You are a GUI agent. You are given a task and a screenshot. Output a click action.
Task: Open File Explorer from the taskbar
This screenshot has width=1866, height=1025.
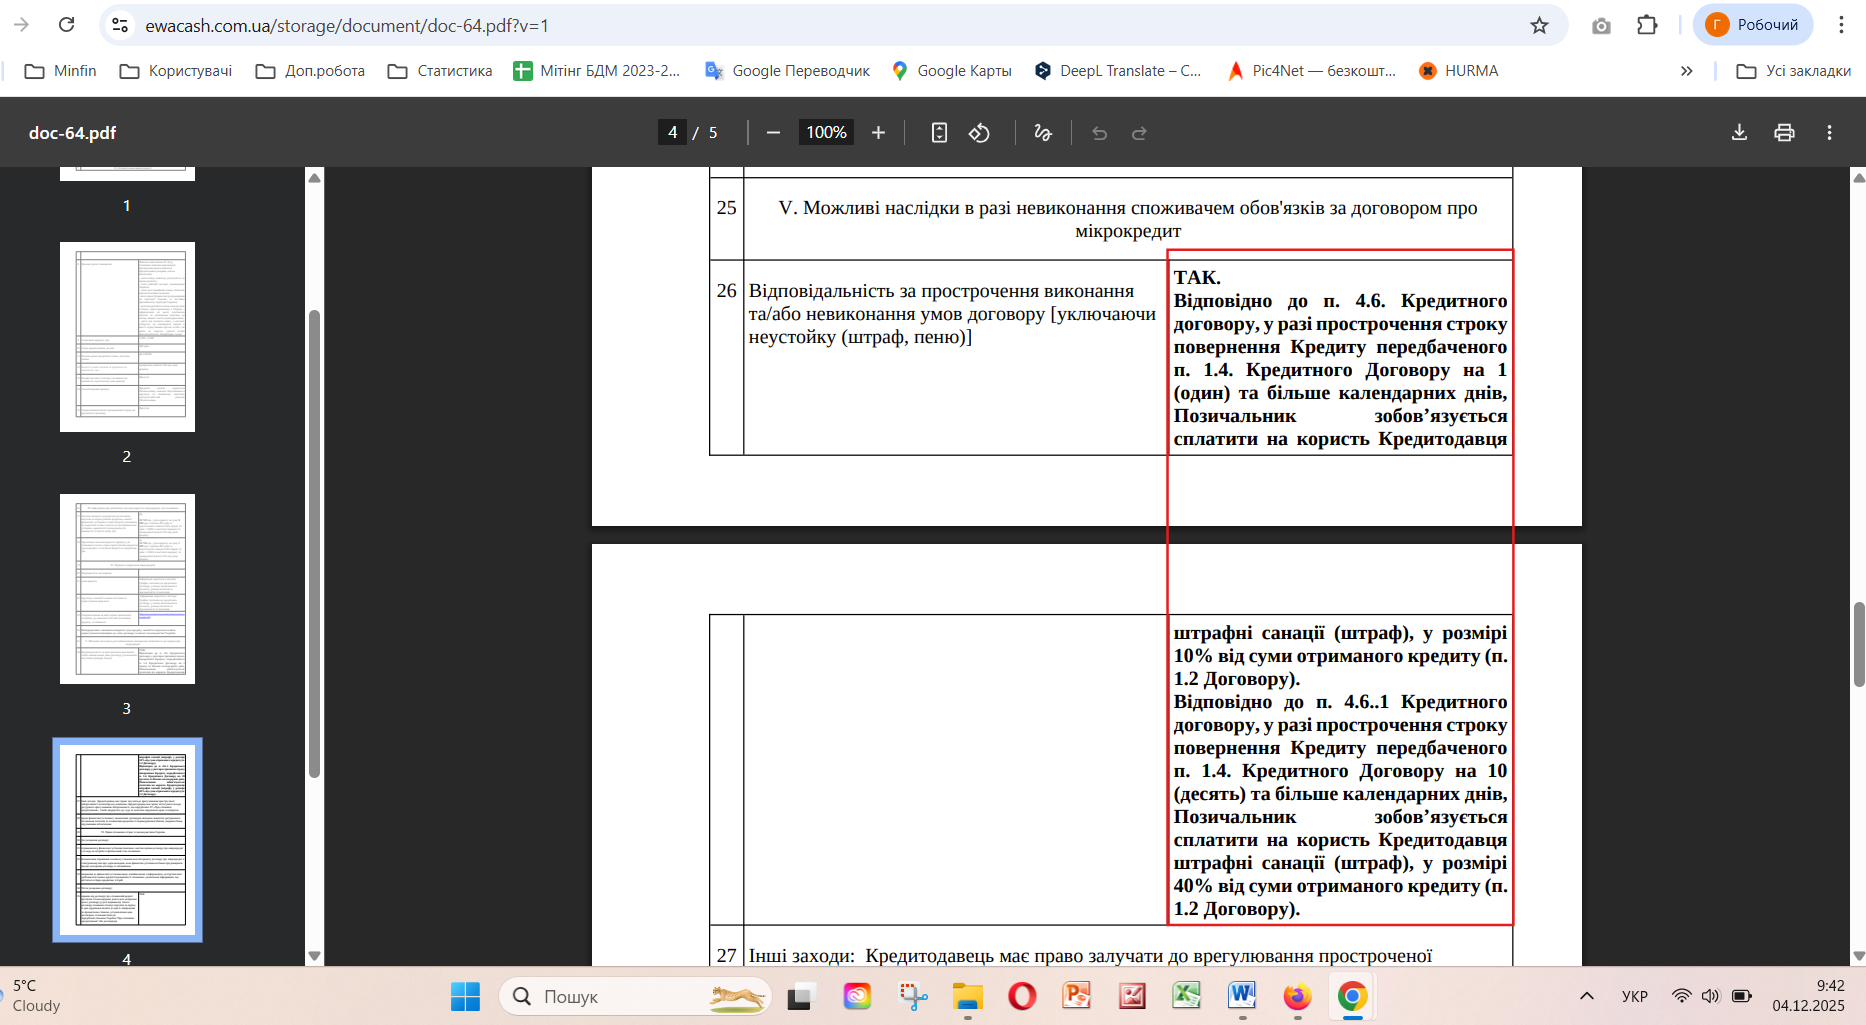[x=967, y=996]
